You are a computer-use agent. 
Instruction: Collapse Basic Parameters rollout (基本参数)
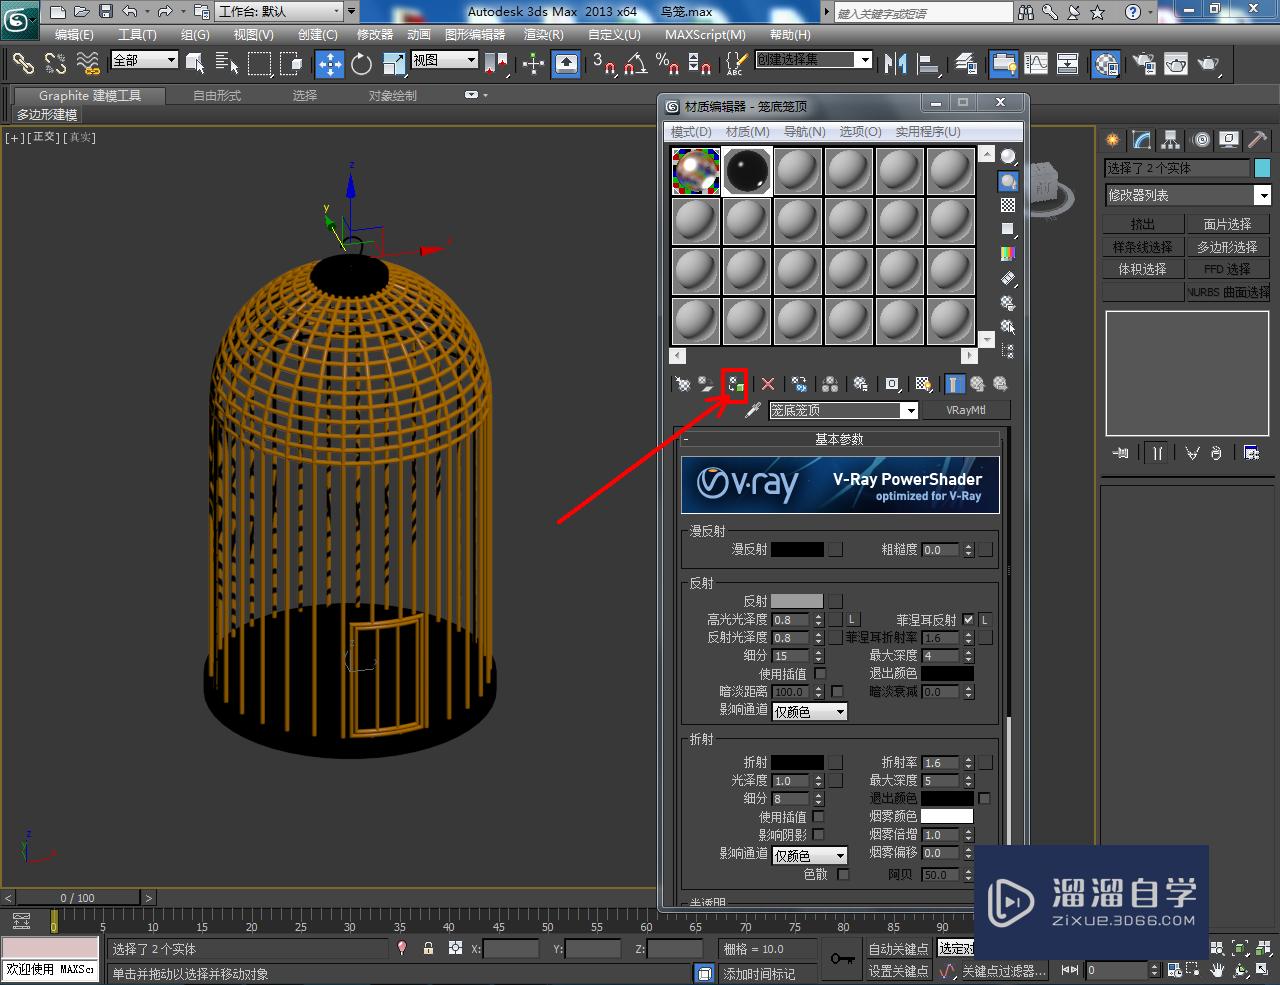click(840, 439)
